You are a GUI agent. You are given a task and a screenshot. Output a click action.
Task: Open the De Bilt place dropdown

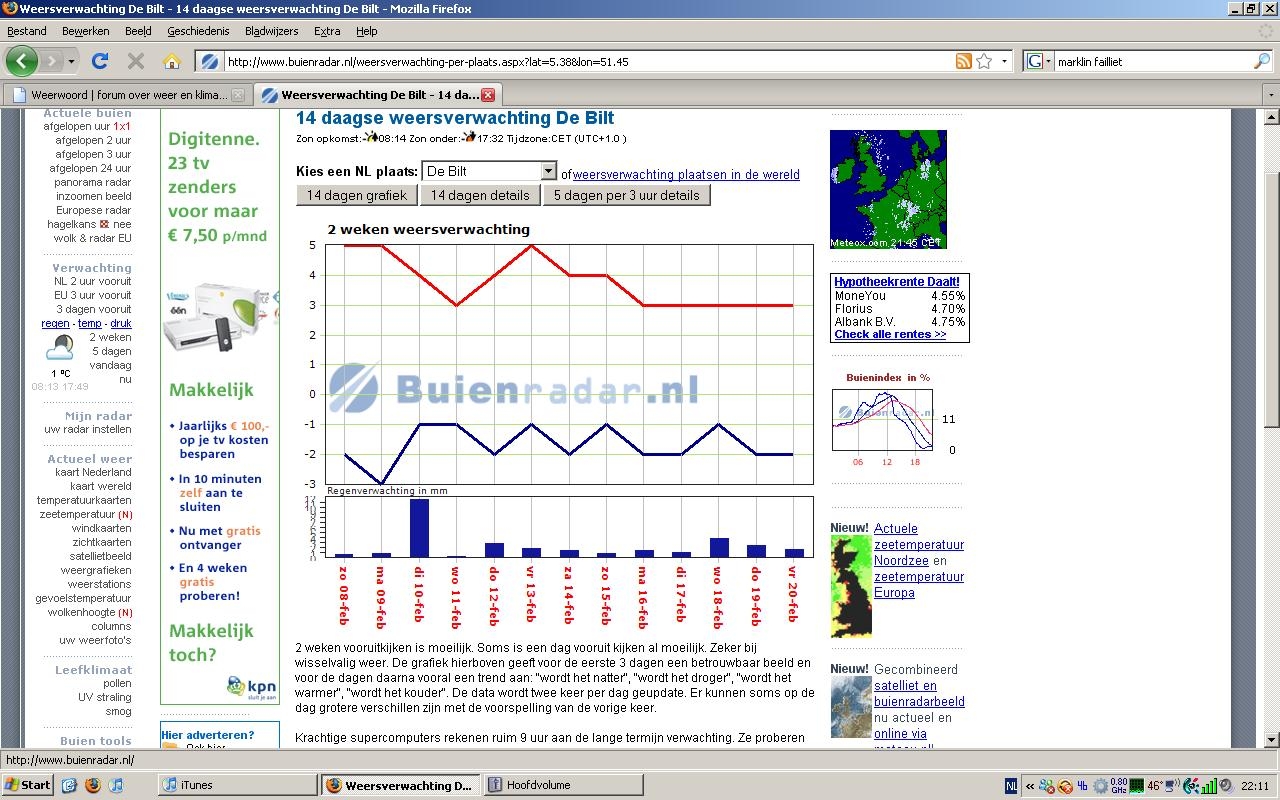(x=489, y=171)
